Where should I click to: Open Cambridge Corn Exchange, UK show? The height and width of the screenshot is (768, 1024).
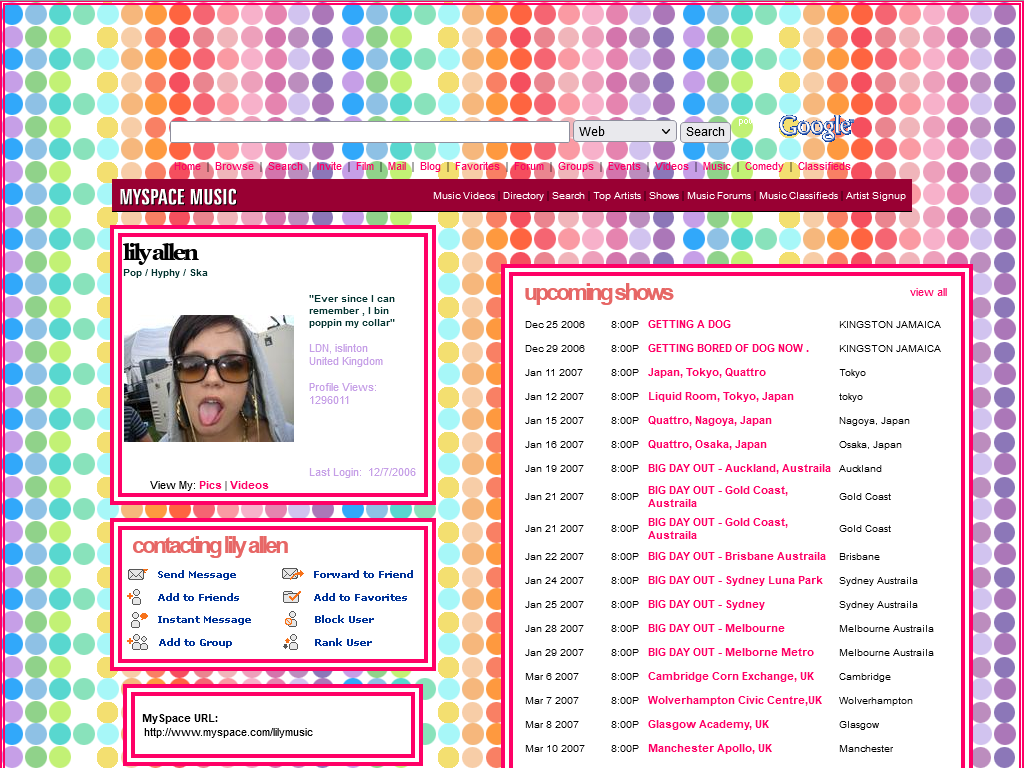coord(731,676)
